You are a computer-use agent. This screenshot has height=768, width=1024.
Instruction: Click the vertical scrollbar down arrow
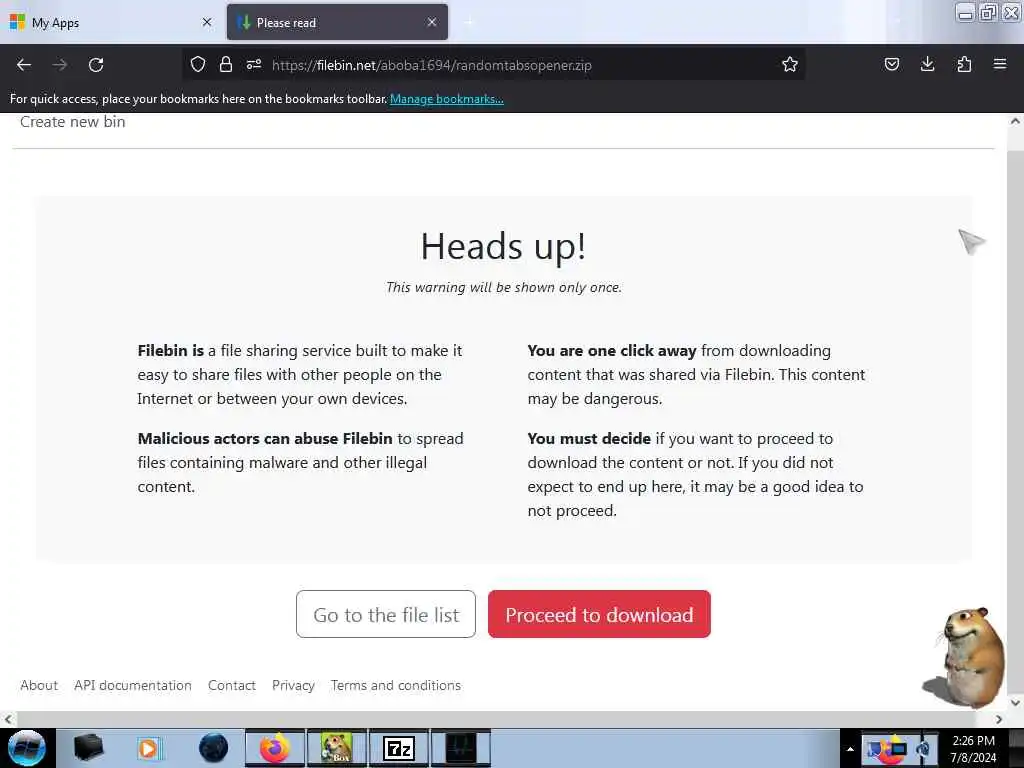pos(1015,703)
